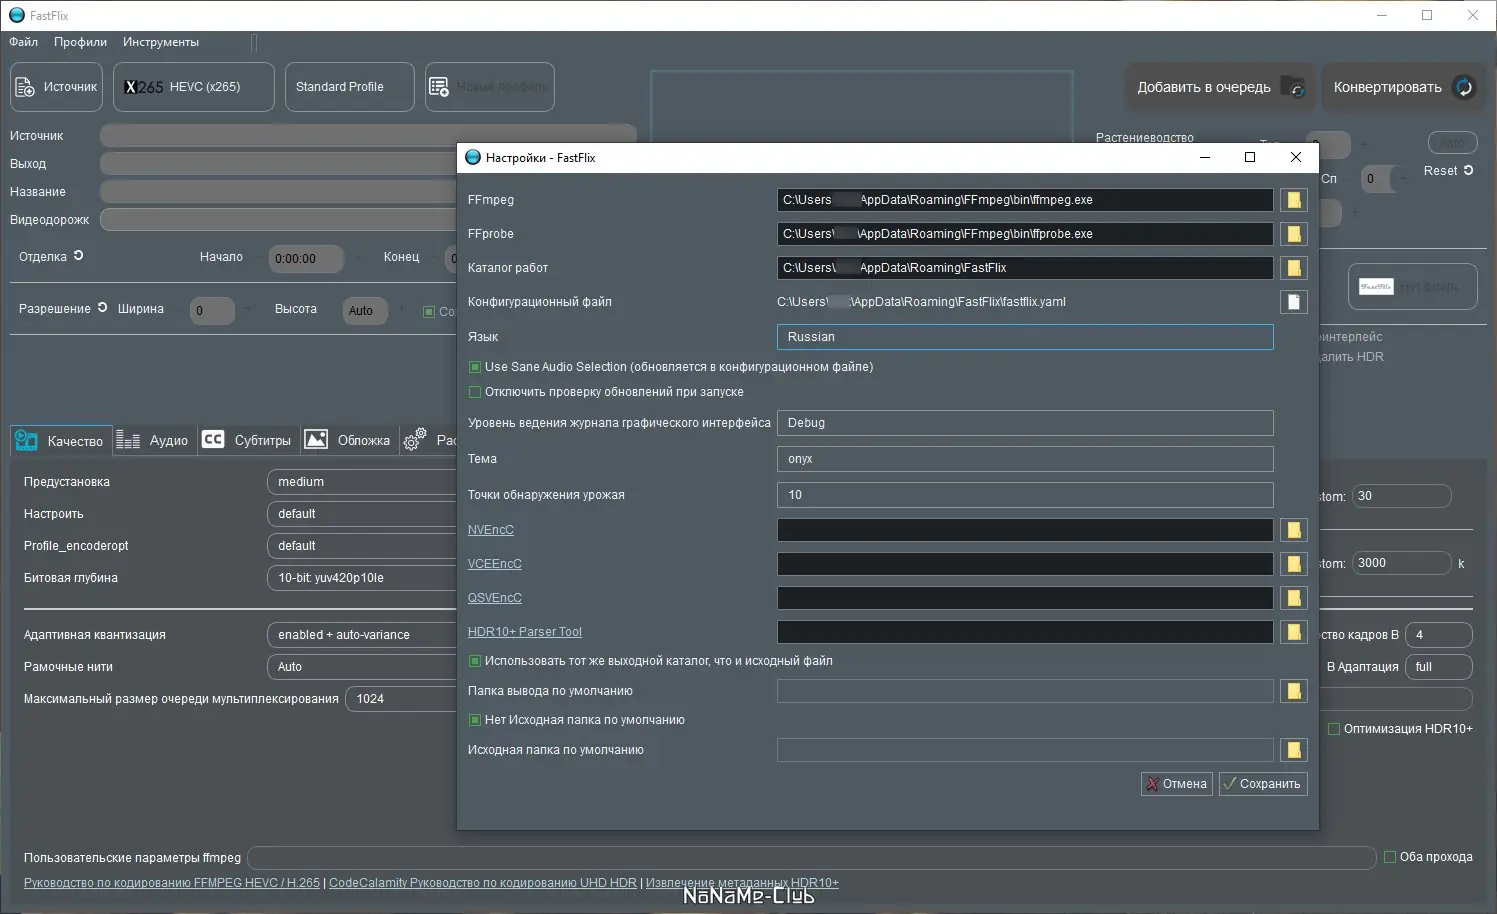Open the VCEEncC link
The image size is (1497, 914).
[495, 564]
